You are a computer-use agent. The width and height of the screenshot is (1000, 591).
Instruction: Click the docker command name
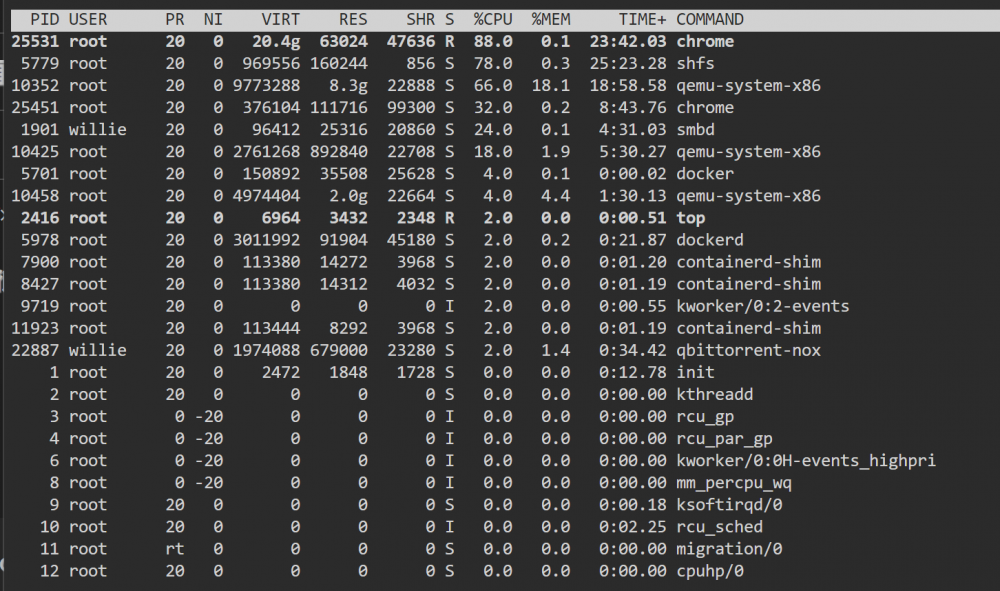[705, 174]
